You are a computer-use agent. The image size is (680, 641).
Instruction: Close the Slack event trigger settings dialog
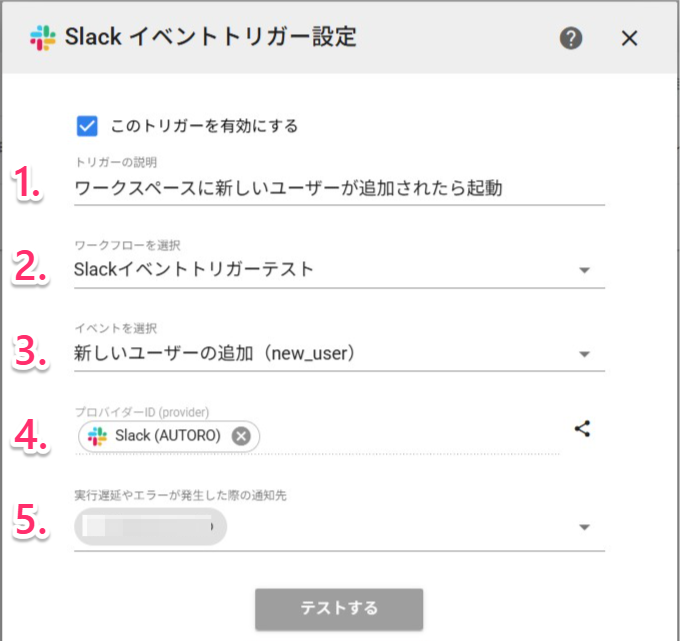coord(629,39)
